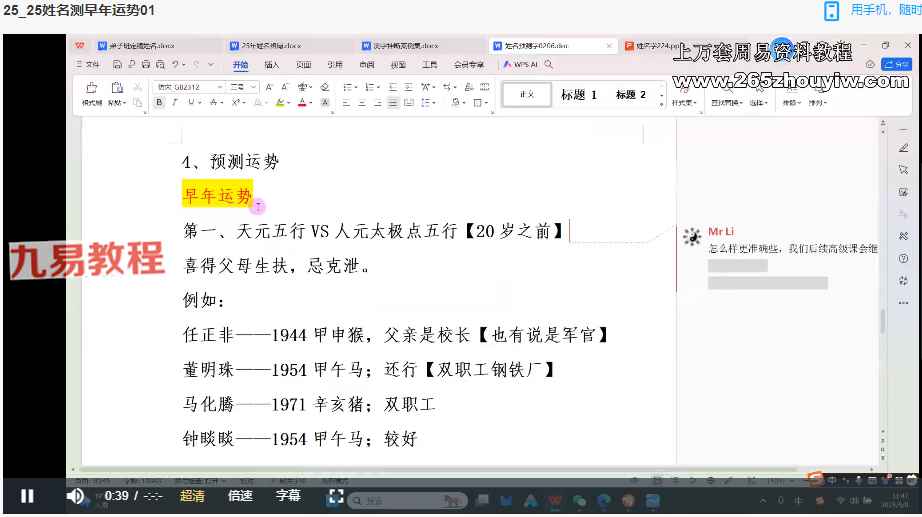Click the video volume speaker icon
922x517 pixels.
[75, 496]
